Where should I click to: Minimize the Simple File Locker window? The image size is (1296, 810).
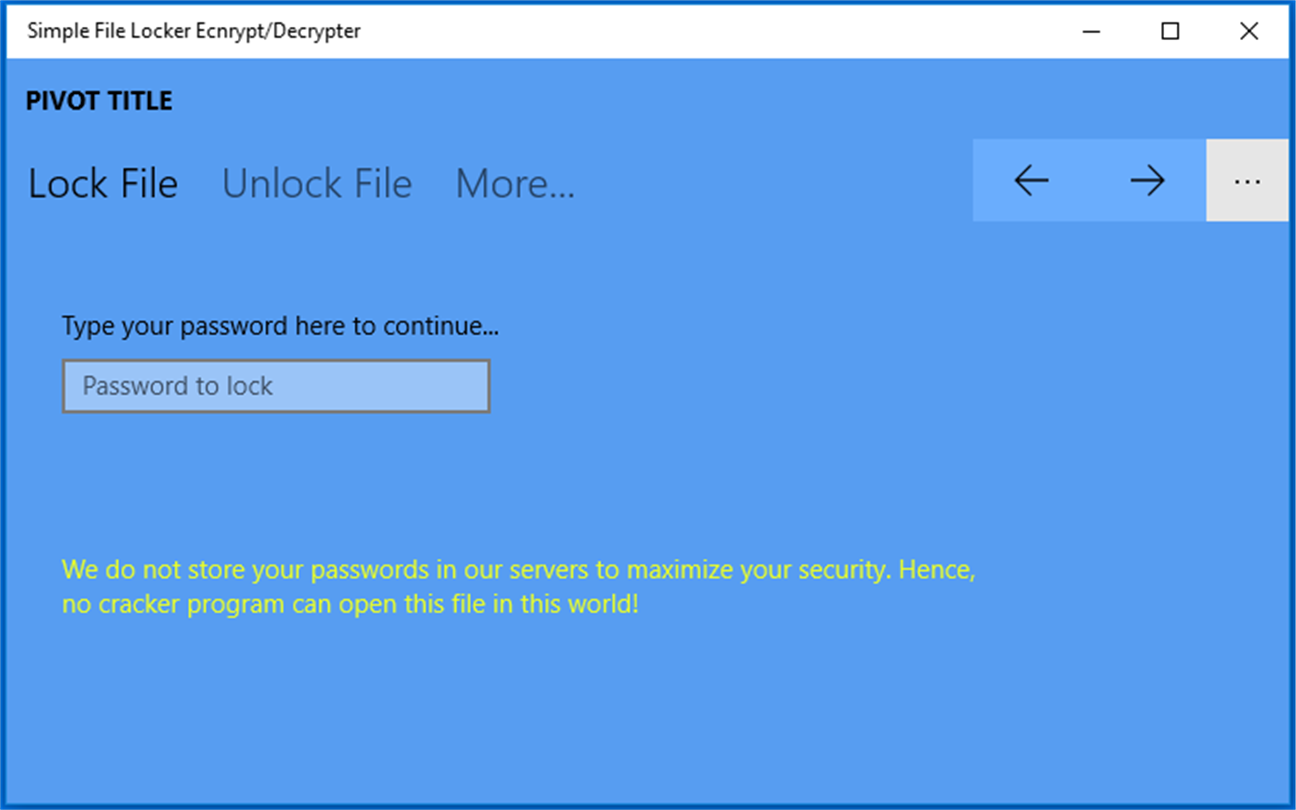pos(1092,31)
